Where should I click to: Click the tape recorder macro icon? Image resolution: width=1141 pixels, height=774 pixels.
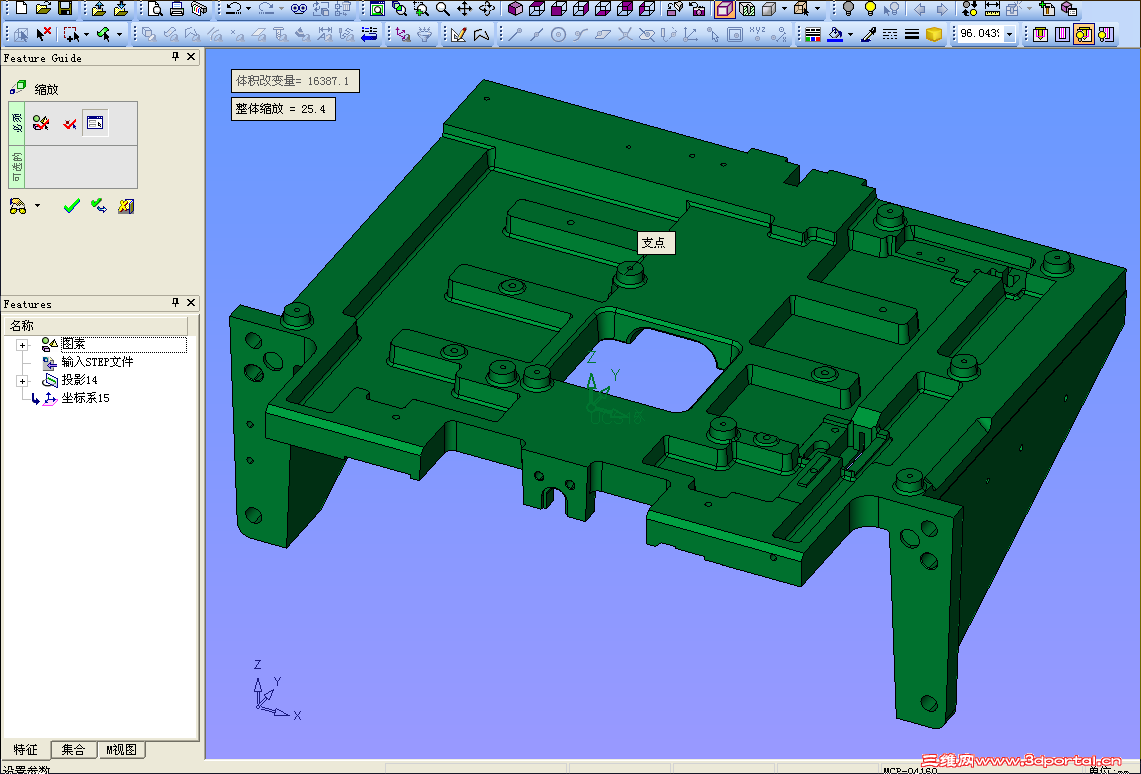pos(299,9)
